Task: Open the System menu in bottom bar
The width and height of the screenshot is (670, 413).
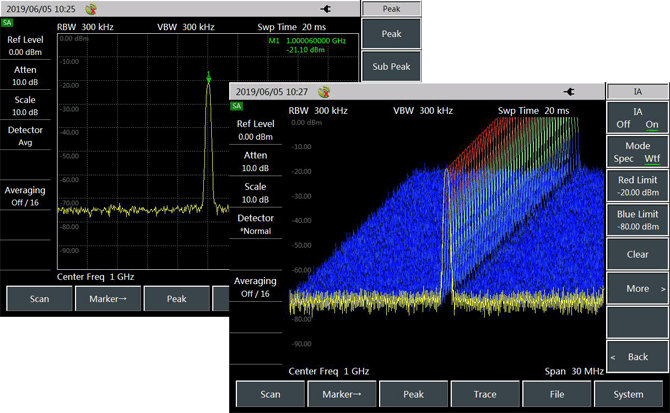Action: (x=629, y=394)
